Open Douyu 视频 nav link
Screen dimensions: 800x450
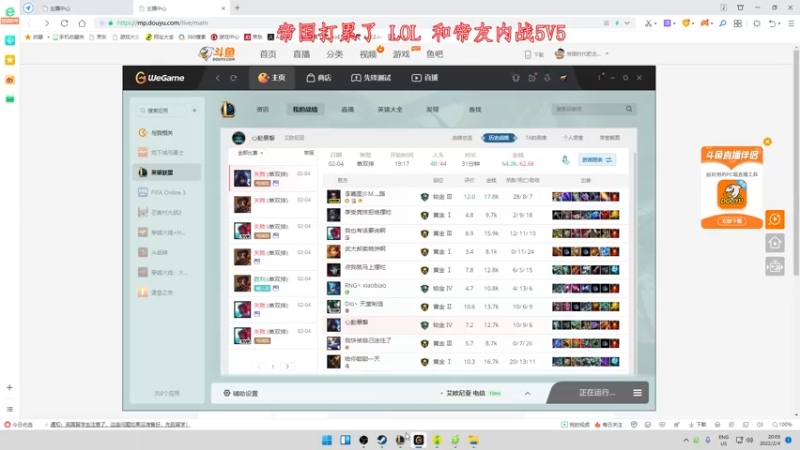[368, 54]
